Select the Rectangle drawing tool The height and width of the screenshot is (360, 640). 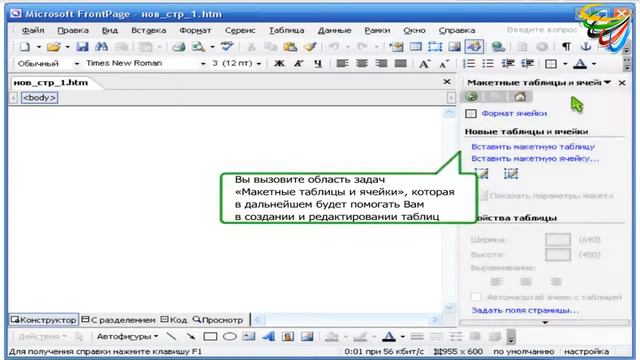(x=210, y=336)
